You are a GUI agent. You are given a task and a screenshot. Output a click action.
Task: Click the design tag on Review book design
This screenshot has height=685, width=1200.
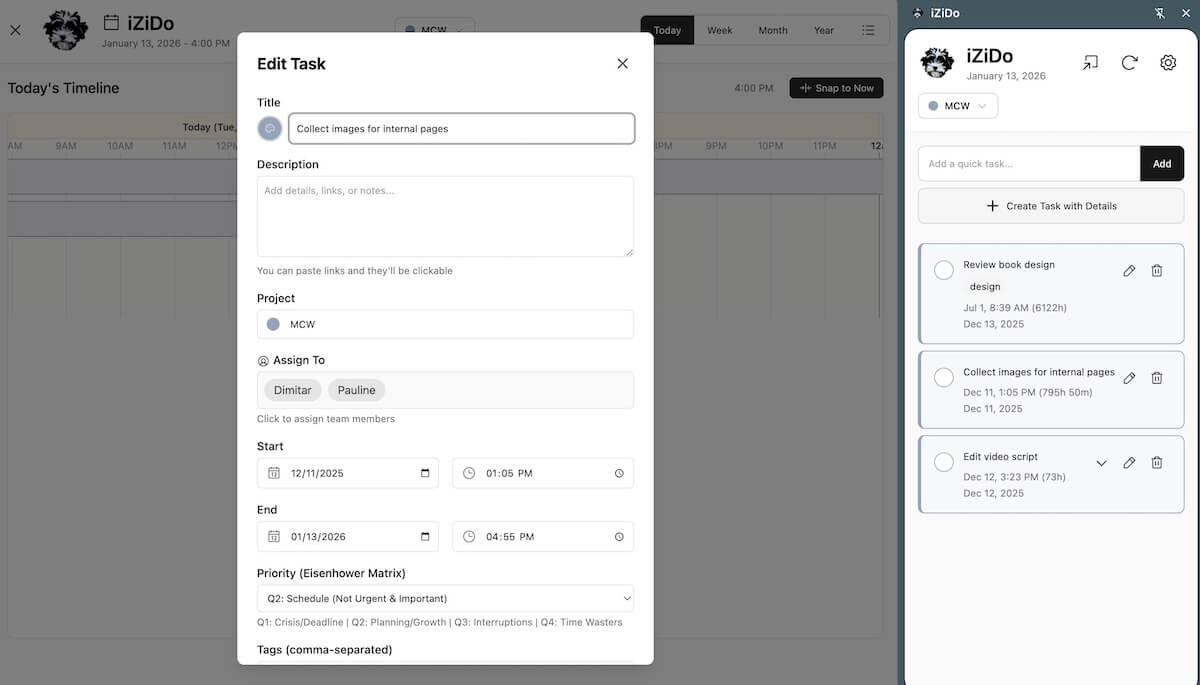985,287
